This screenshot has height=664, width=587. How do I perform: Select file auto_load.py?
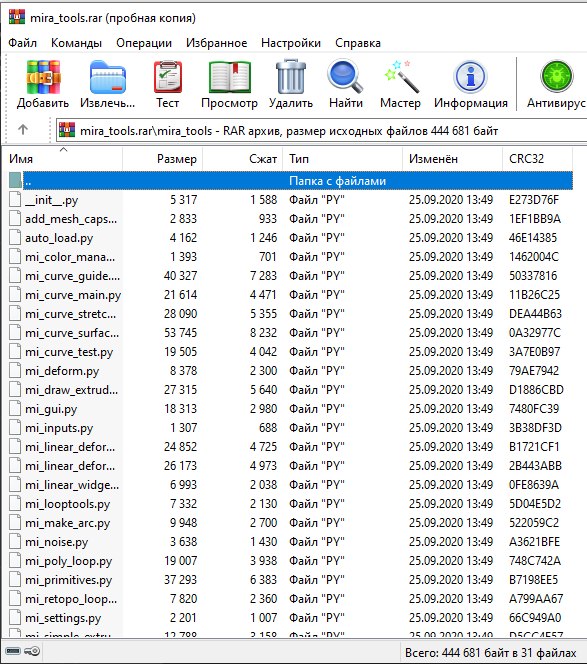58,238
